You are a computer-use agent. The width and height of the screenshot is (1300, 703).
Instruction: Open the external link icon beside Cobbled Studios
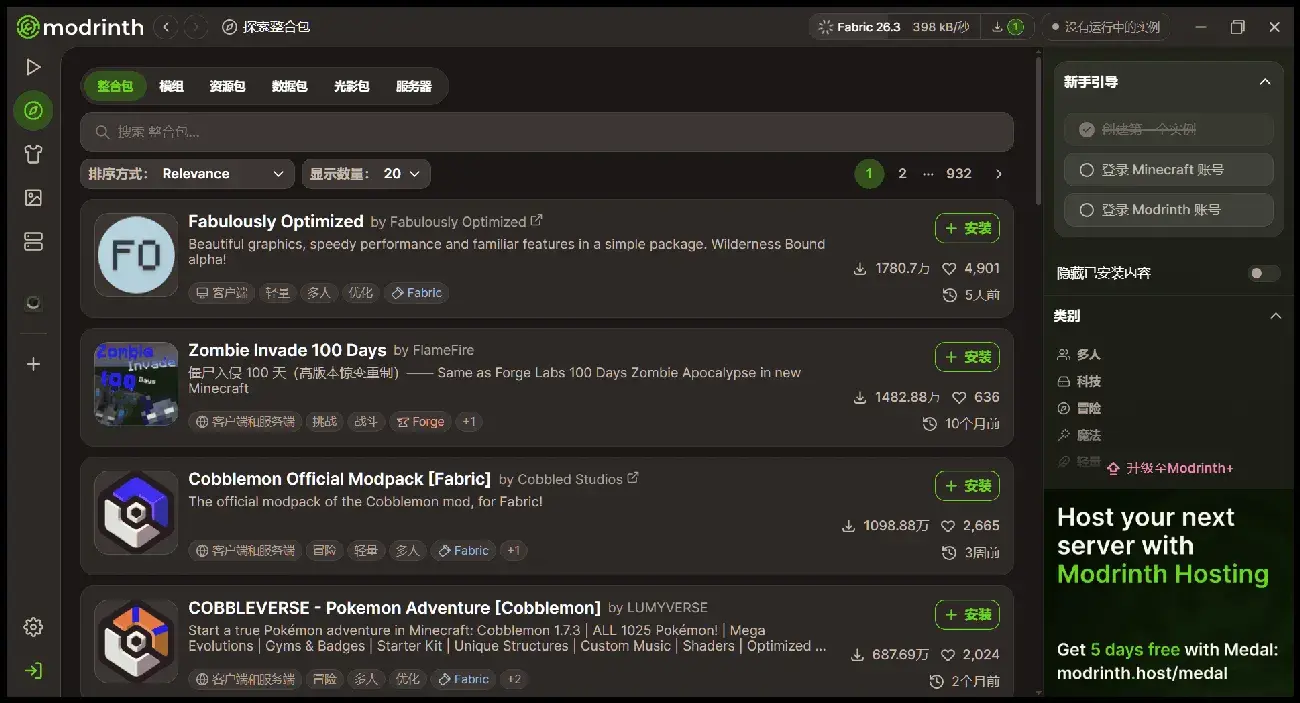[633, 478]
